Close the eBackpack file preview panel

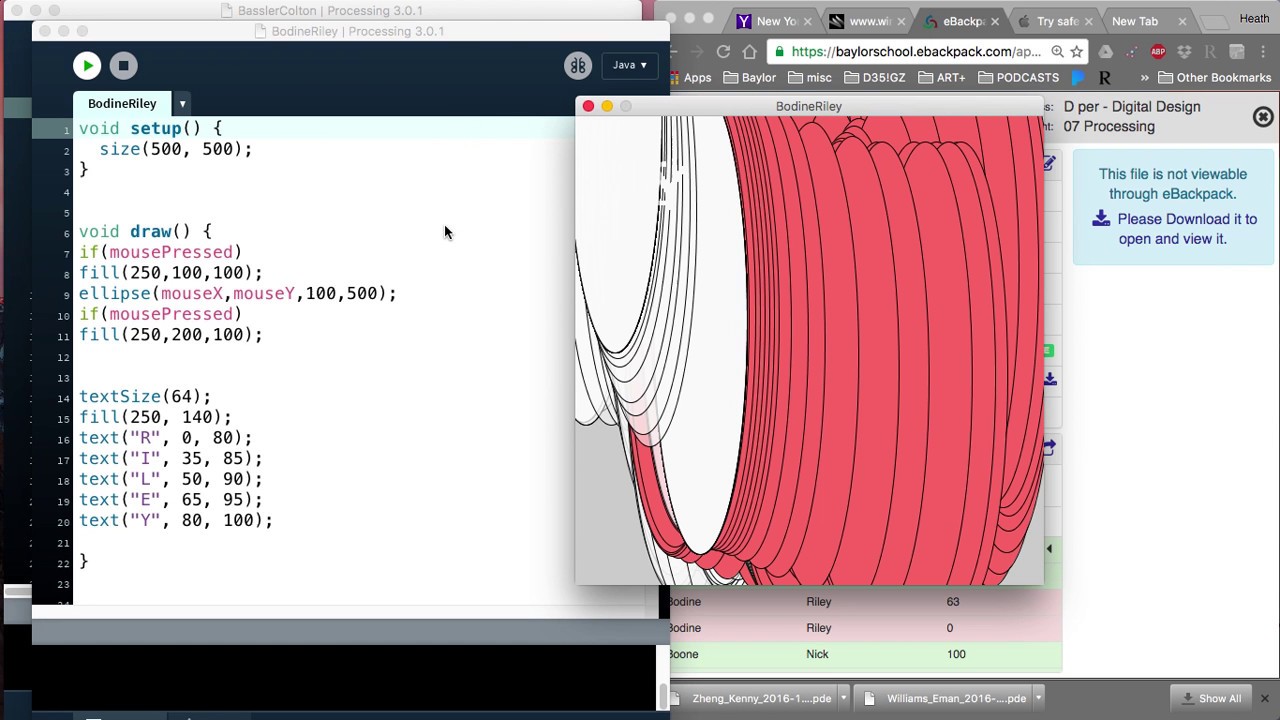[x=1263, y=117]
